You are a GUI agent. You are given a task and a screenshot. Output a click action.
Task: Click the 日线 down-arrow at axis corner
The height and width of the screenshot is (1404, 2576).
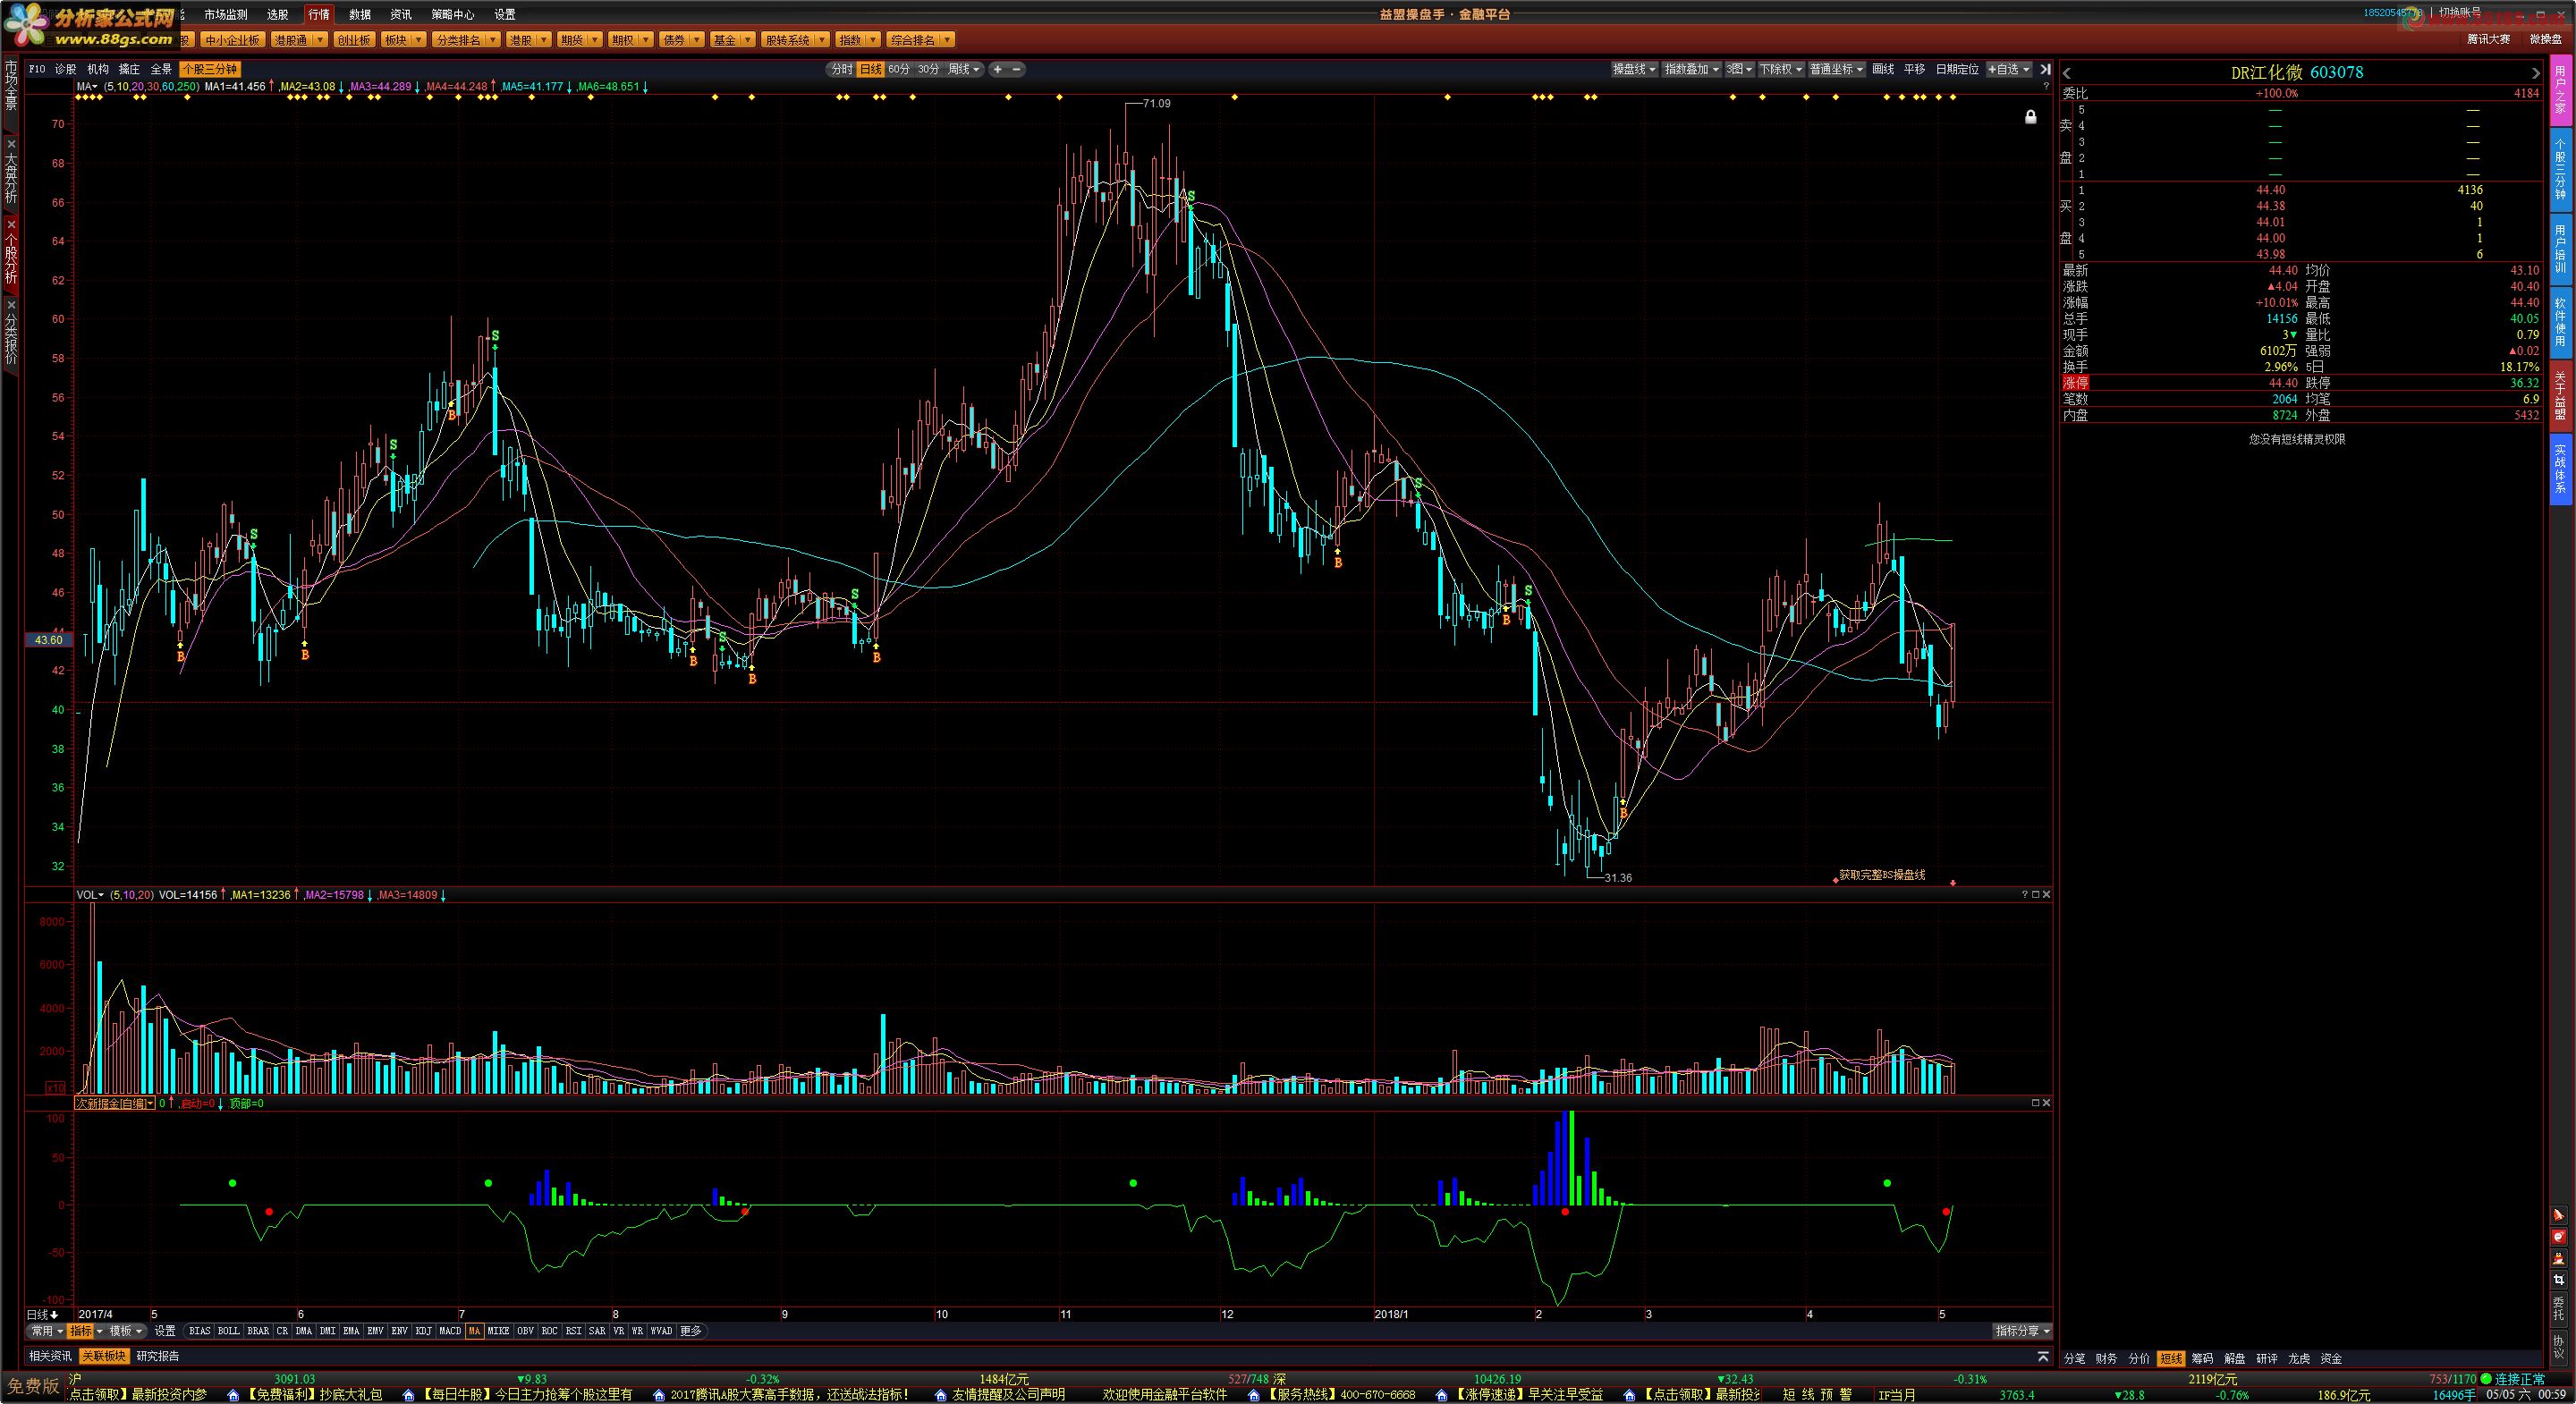[54, 1315]
